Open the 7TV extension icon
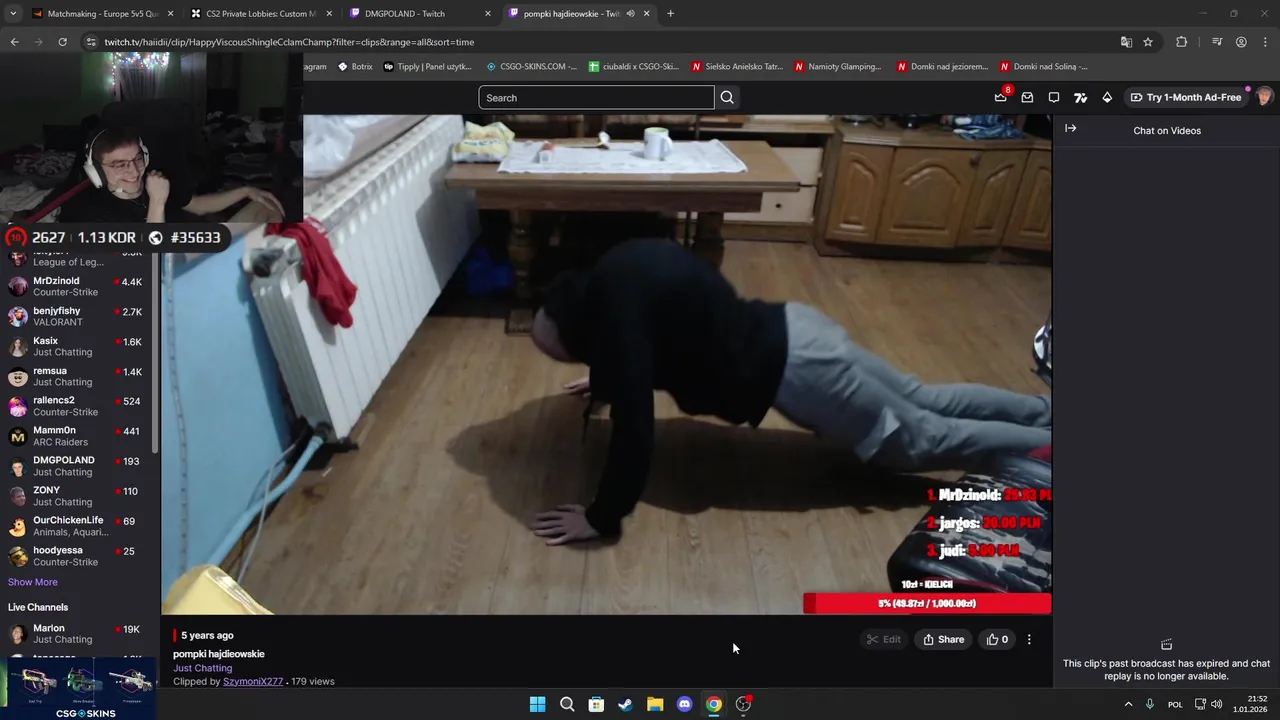This screenshot has width=1280, height=720. 1080,97
